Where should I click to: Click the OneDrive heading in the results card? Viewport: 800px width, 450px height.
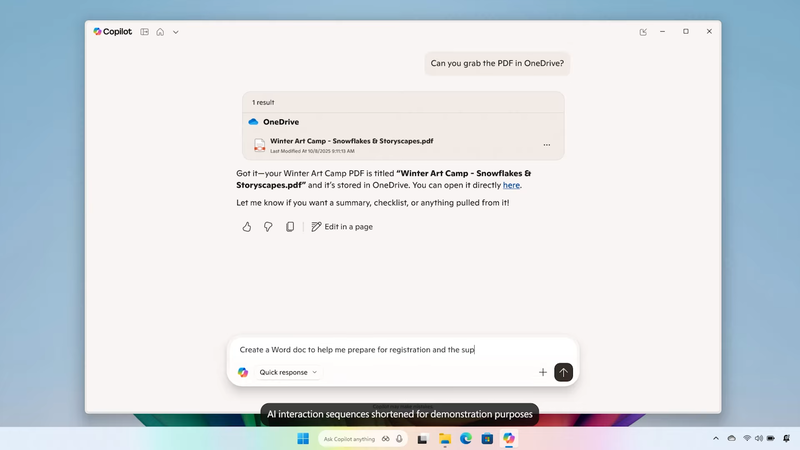281,122
